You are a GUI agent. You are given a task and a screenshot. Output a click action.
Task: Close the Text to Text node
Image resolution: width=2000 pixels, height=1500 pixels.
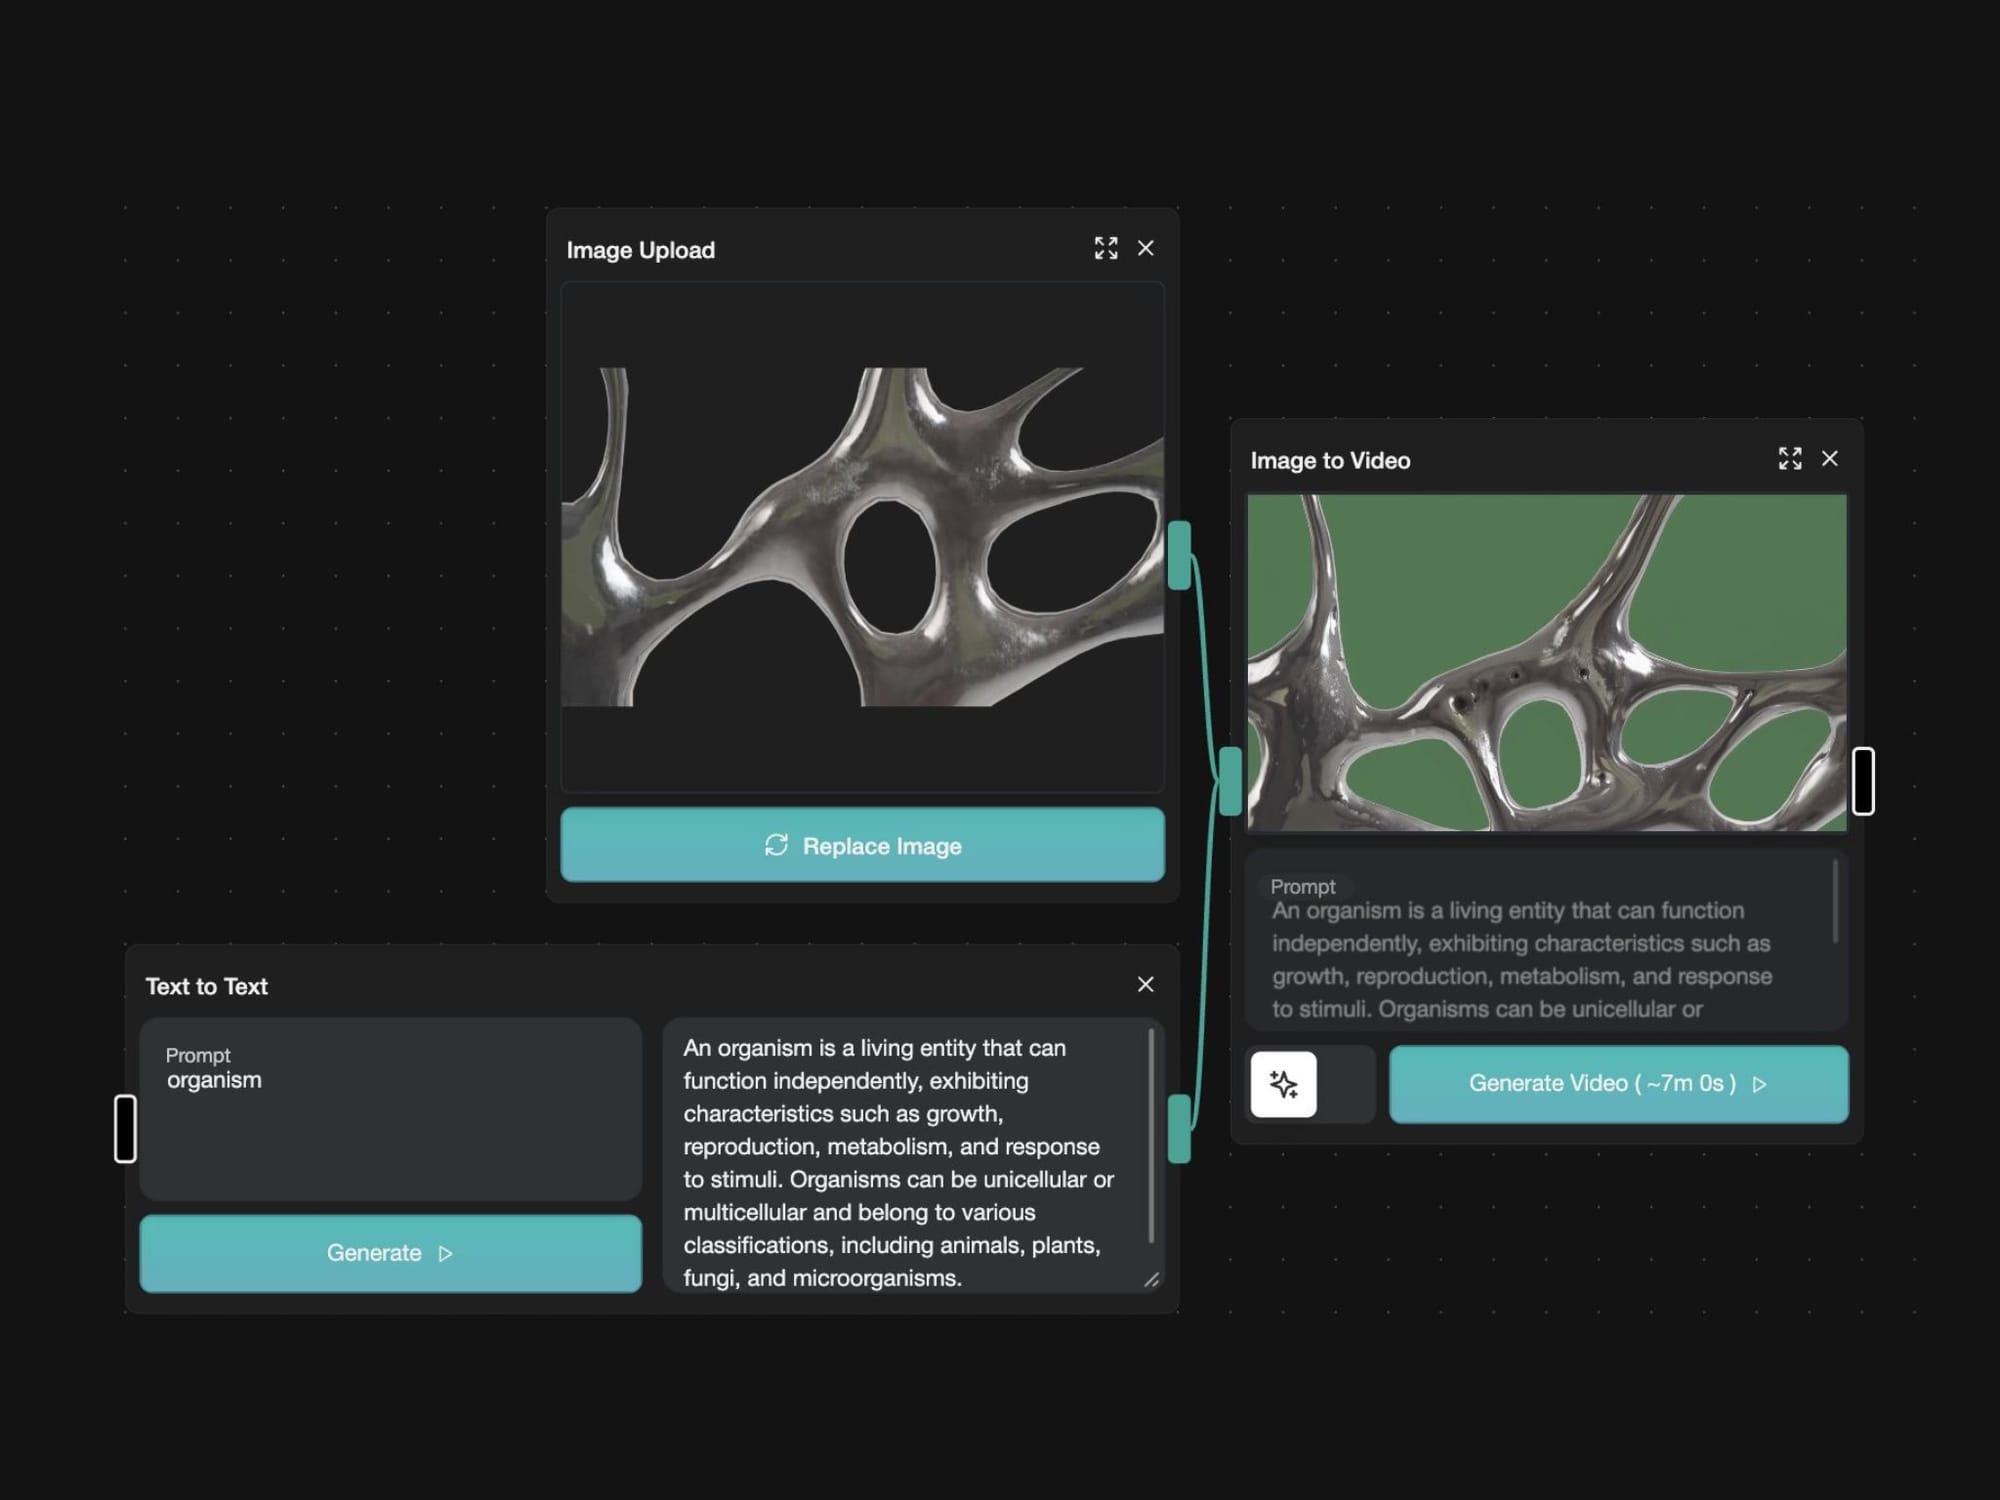point(1146,985)
